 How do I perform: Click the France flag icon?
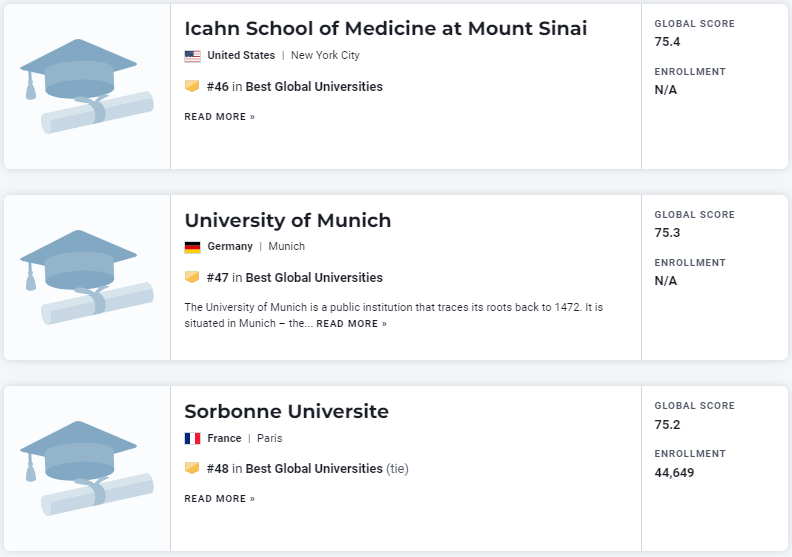tap(193, 438)
